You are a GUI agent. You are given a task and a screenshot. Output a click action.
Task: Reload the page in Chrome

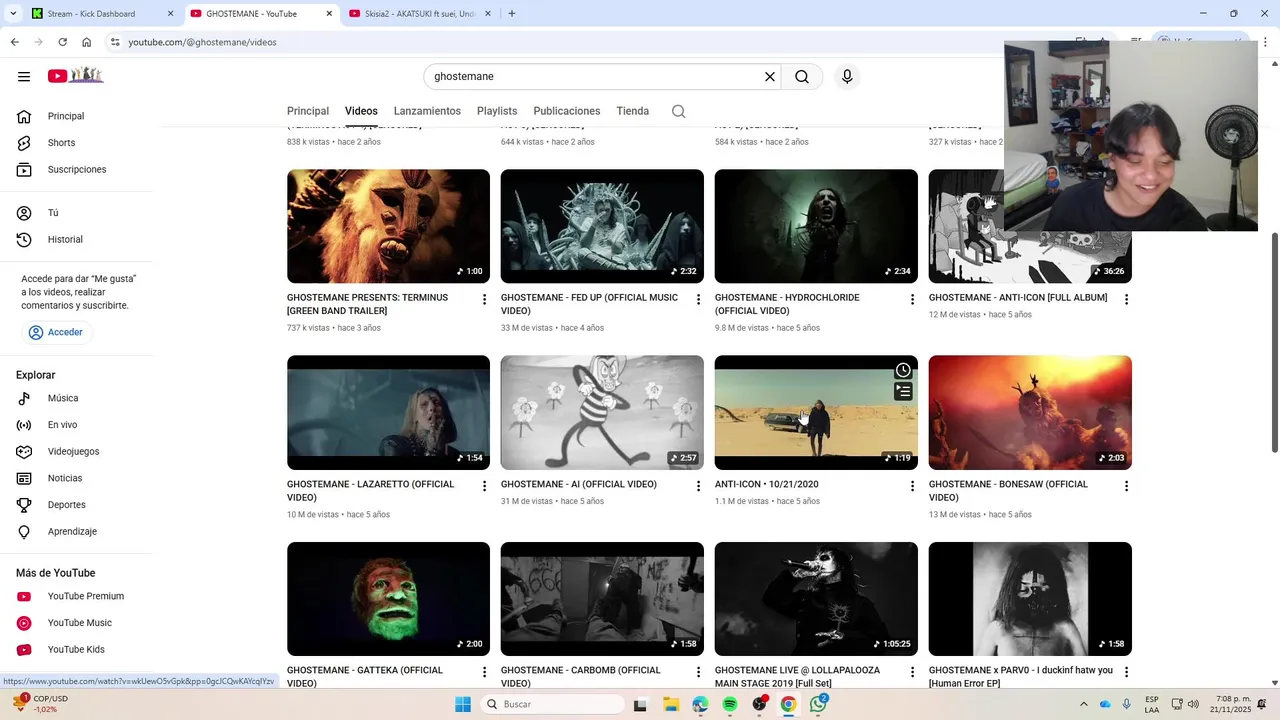point(62,42)
